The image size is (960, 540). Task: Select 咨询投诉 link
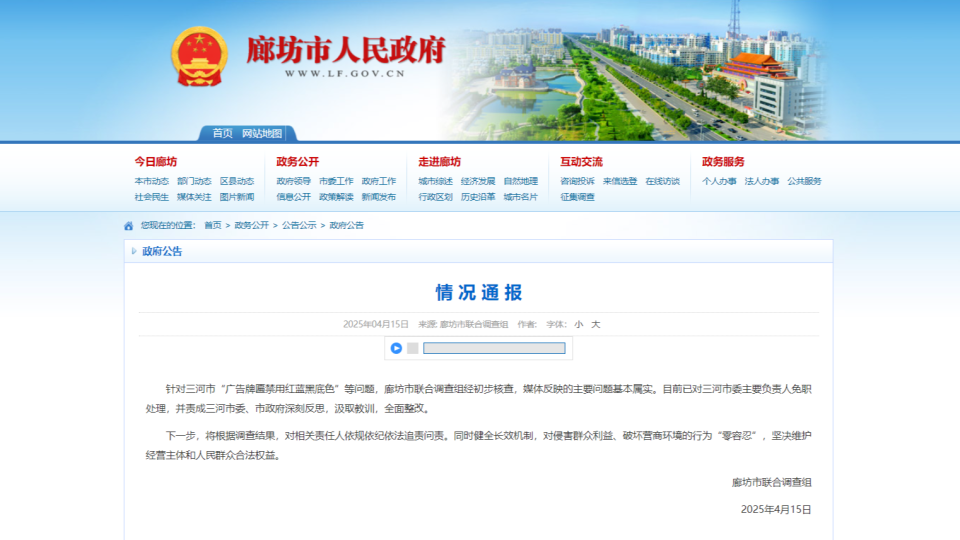click(x=577, y=181)
